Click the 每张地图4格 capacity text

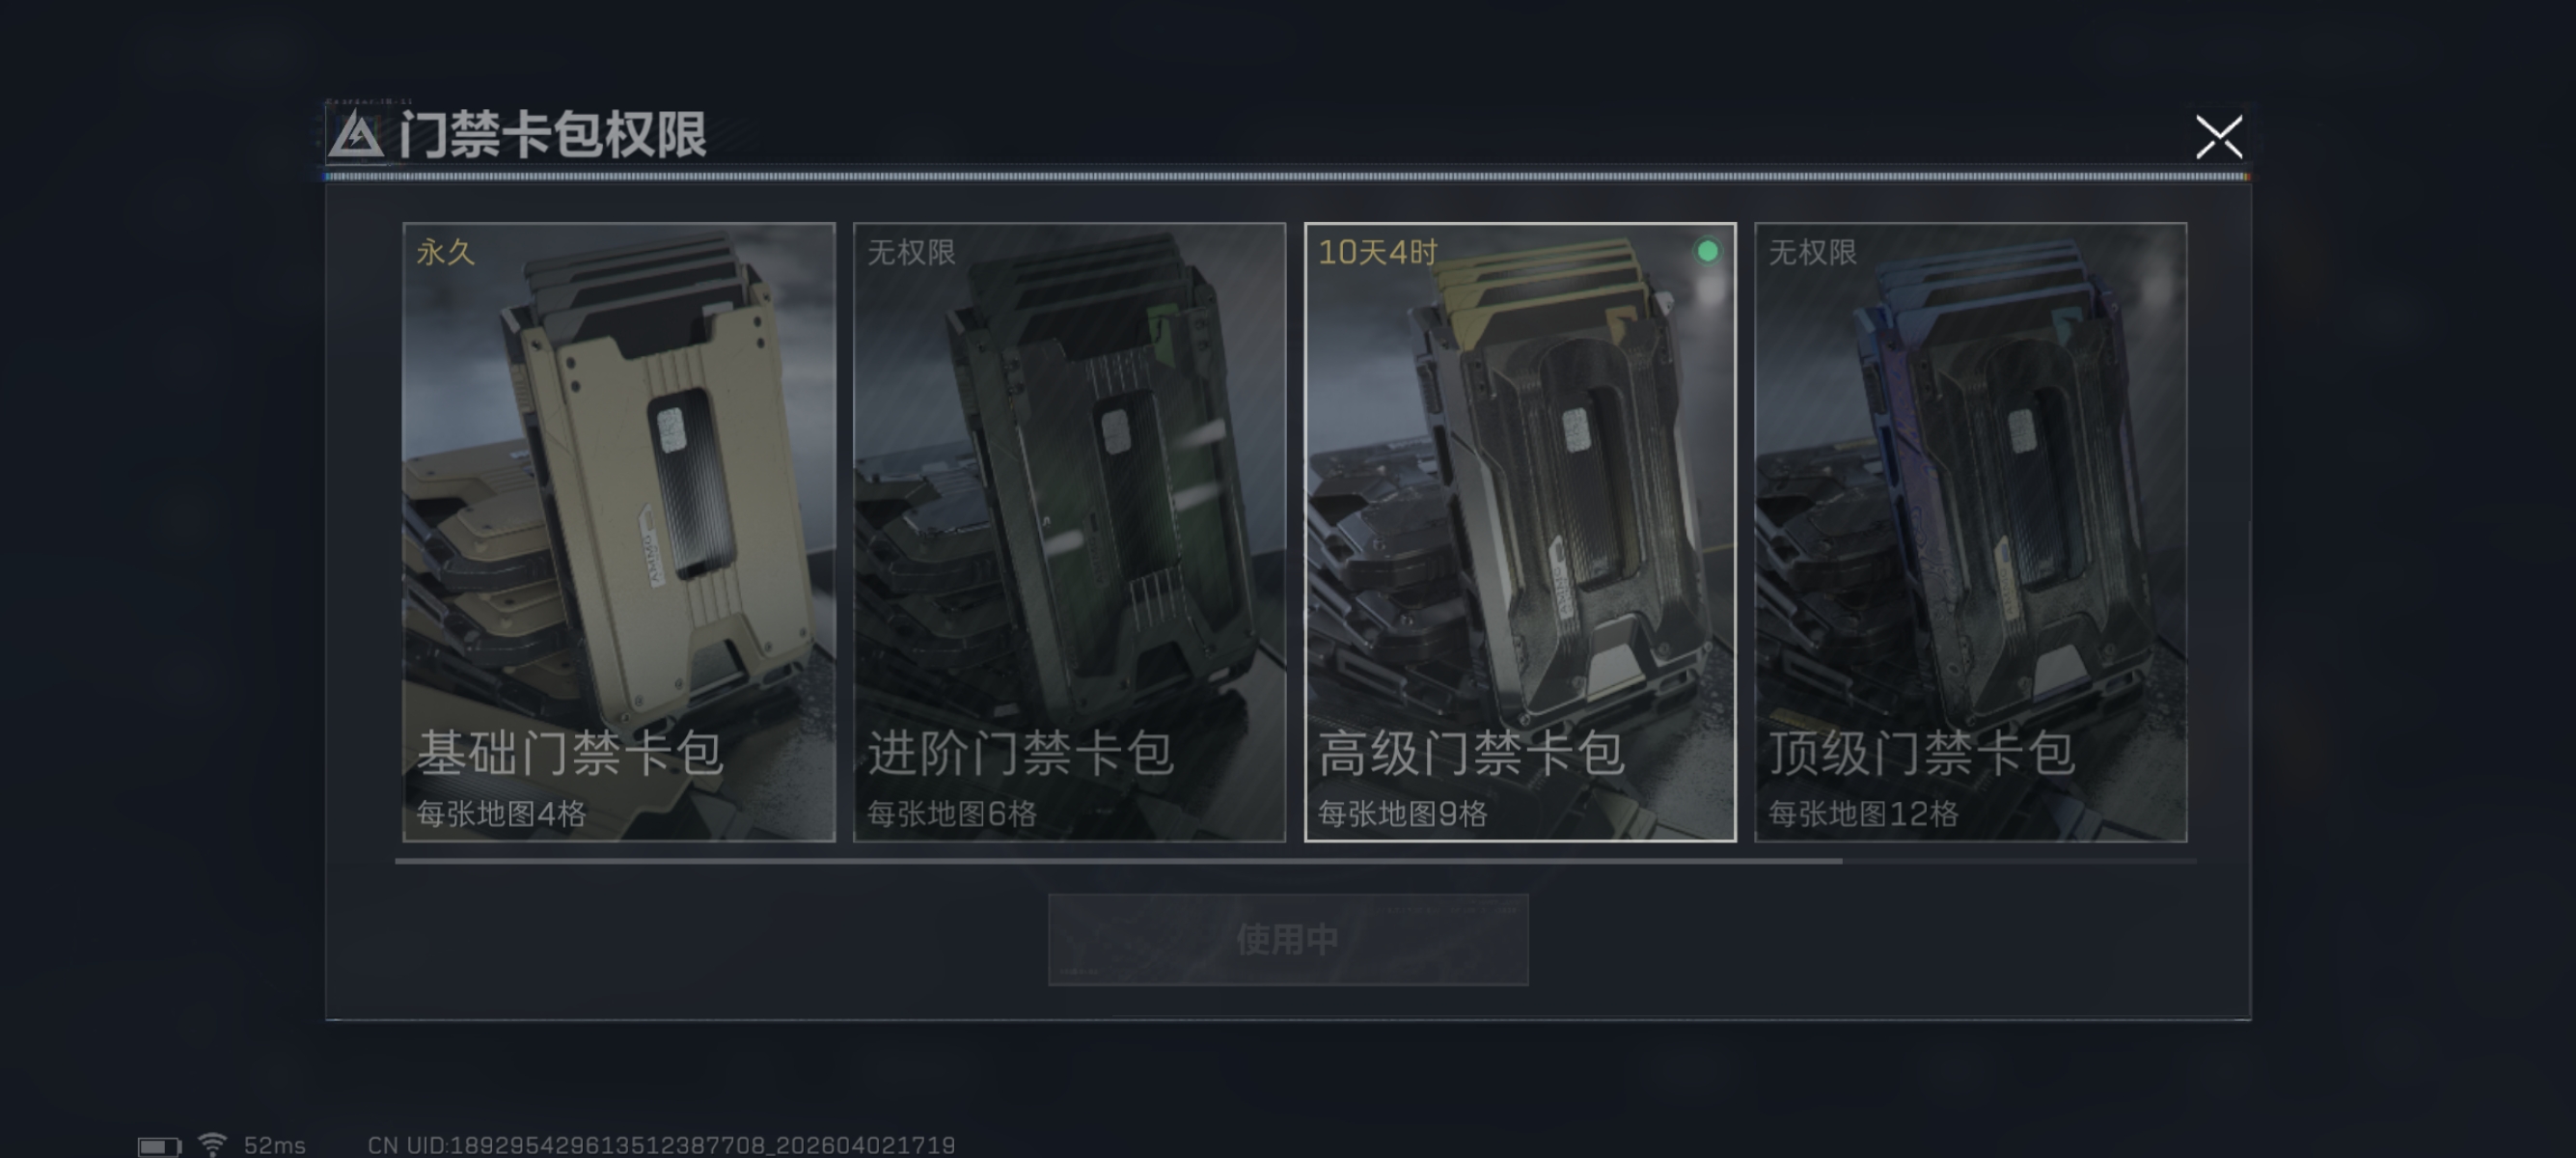[501, 814]
